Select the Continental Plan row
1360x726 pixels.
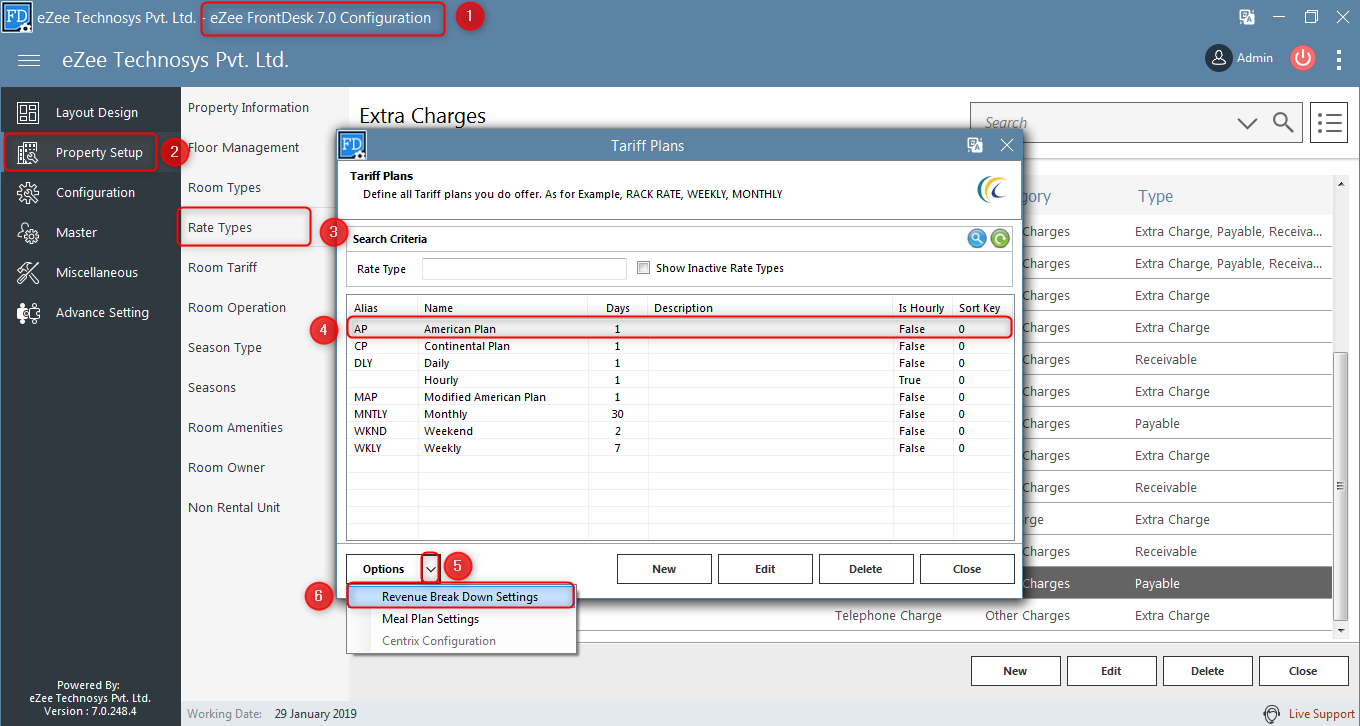[x=680, y=346]
